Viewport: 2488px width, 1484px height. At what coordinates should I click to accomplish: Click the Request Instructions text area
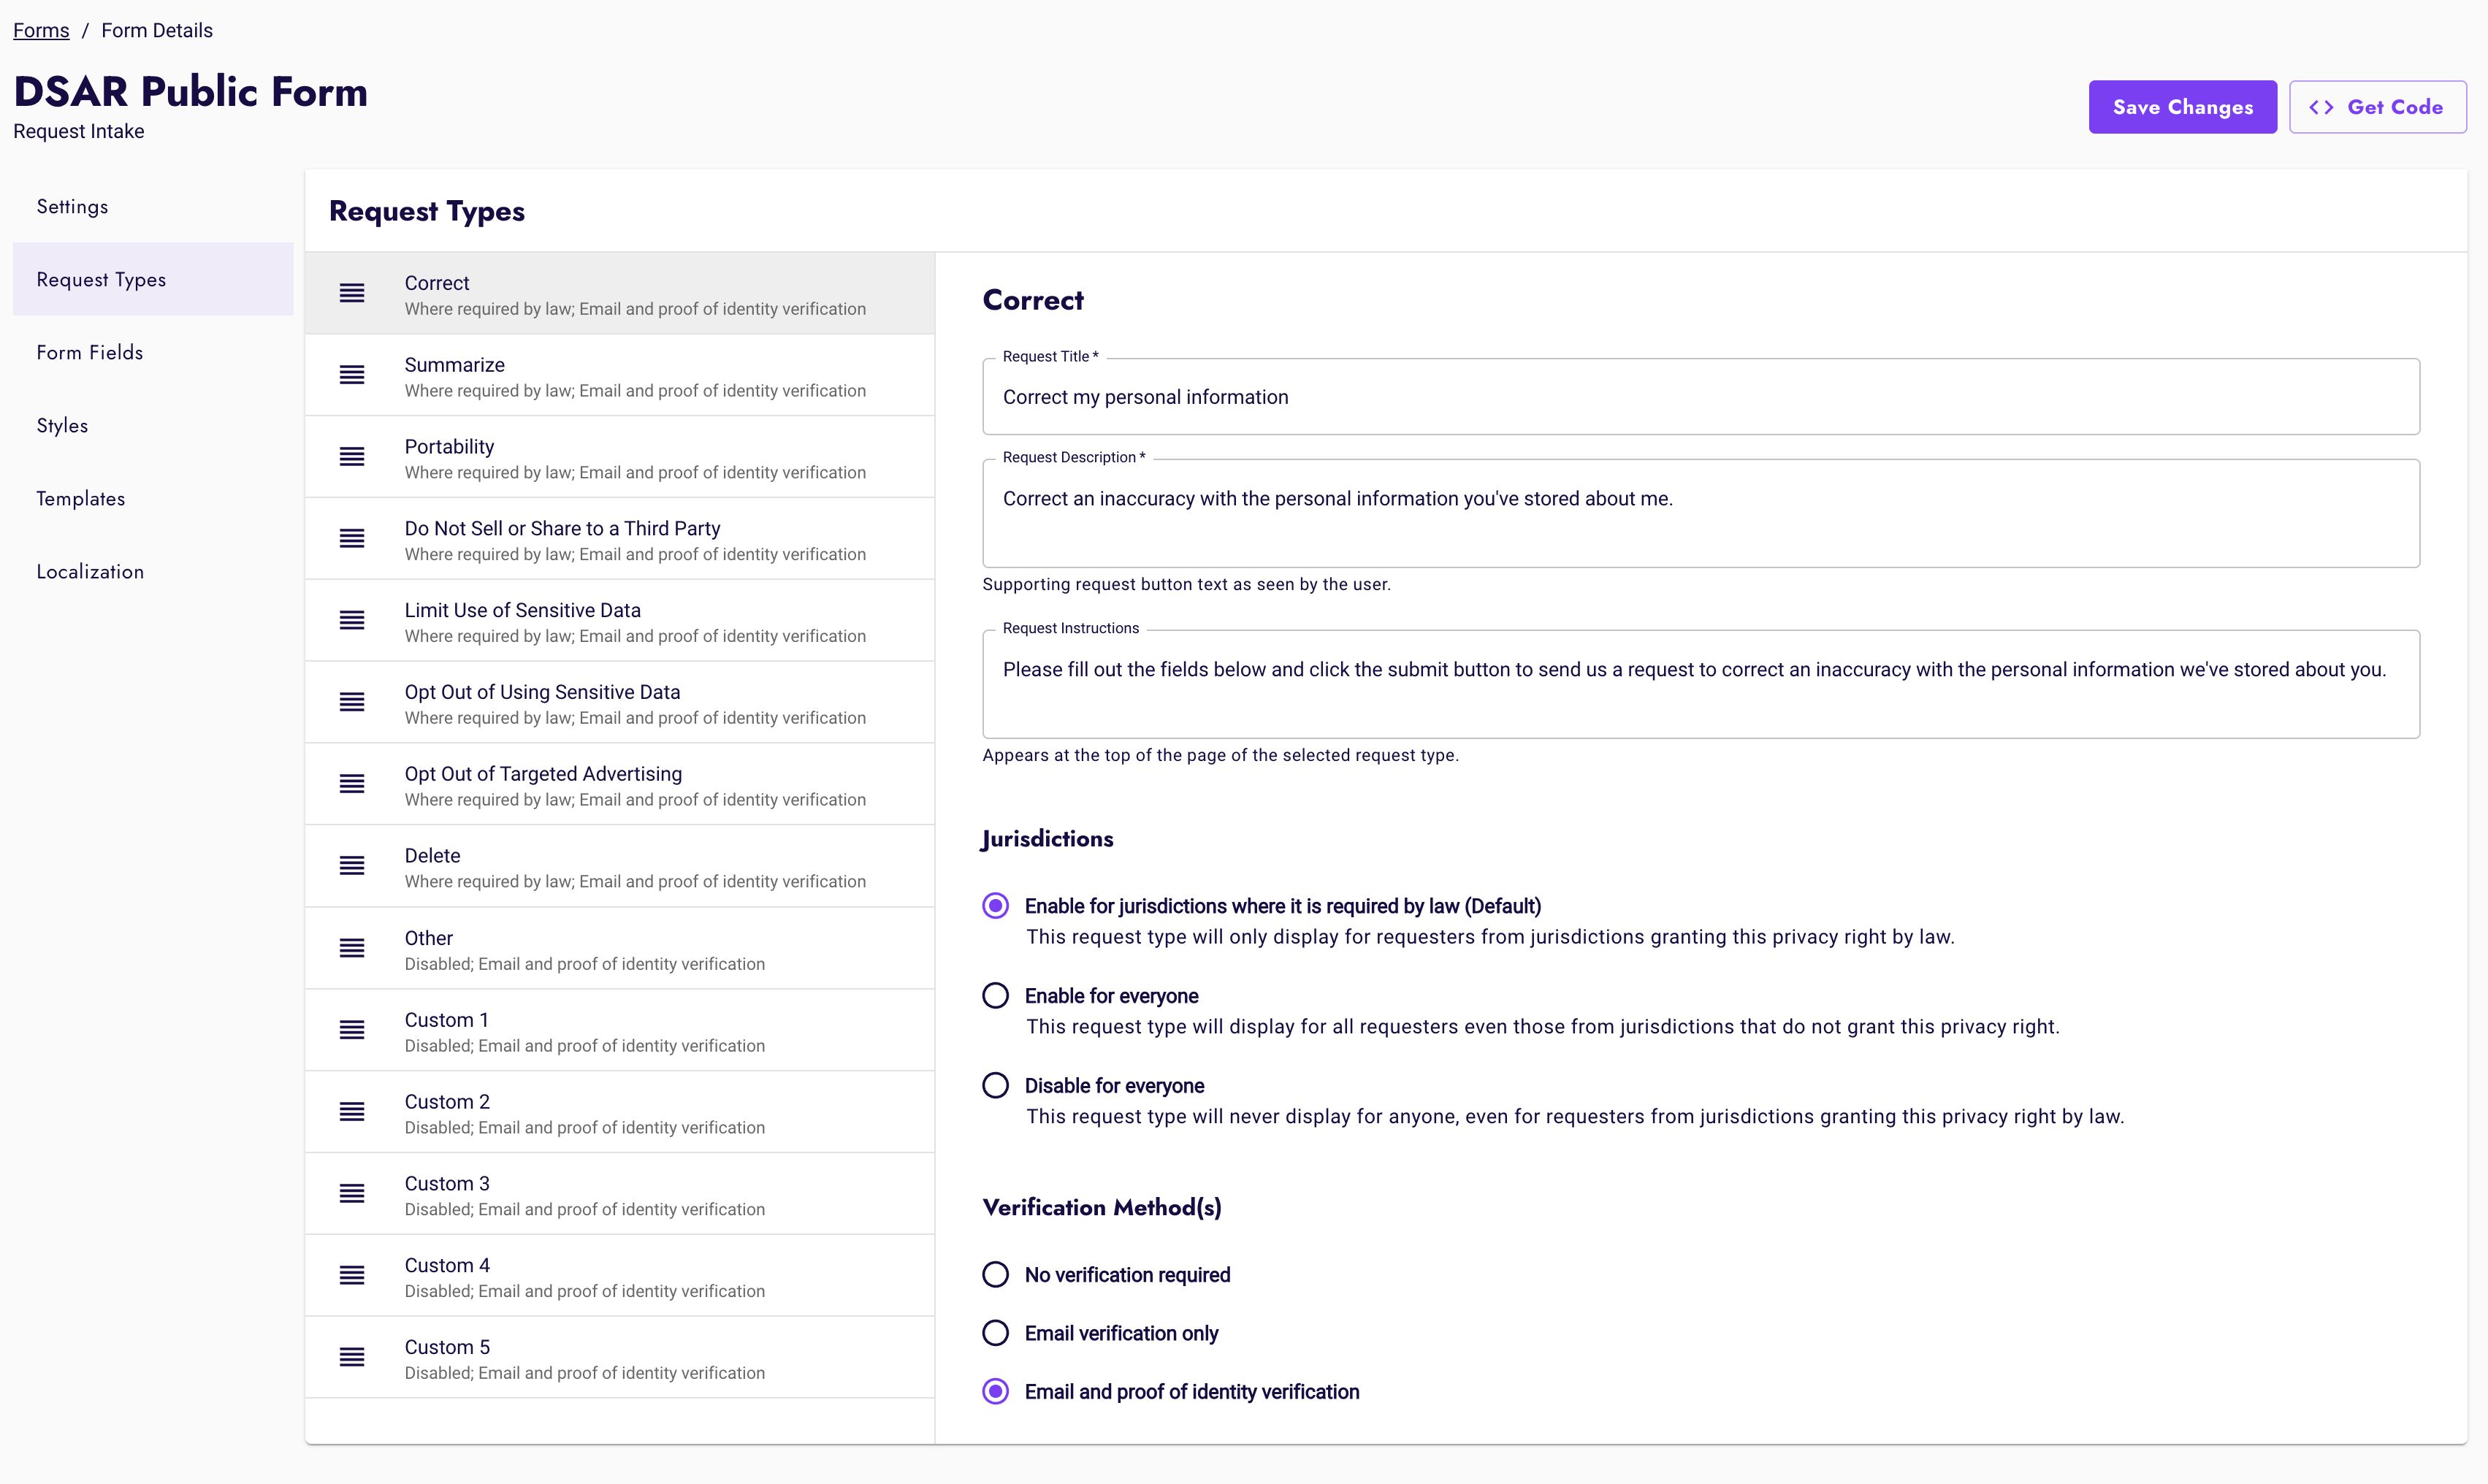[1701, 684]
